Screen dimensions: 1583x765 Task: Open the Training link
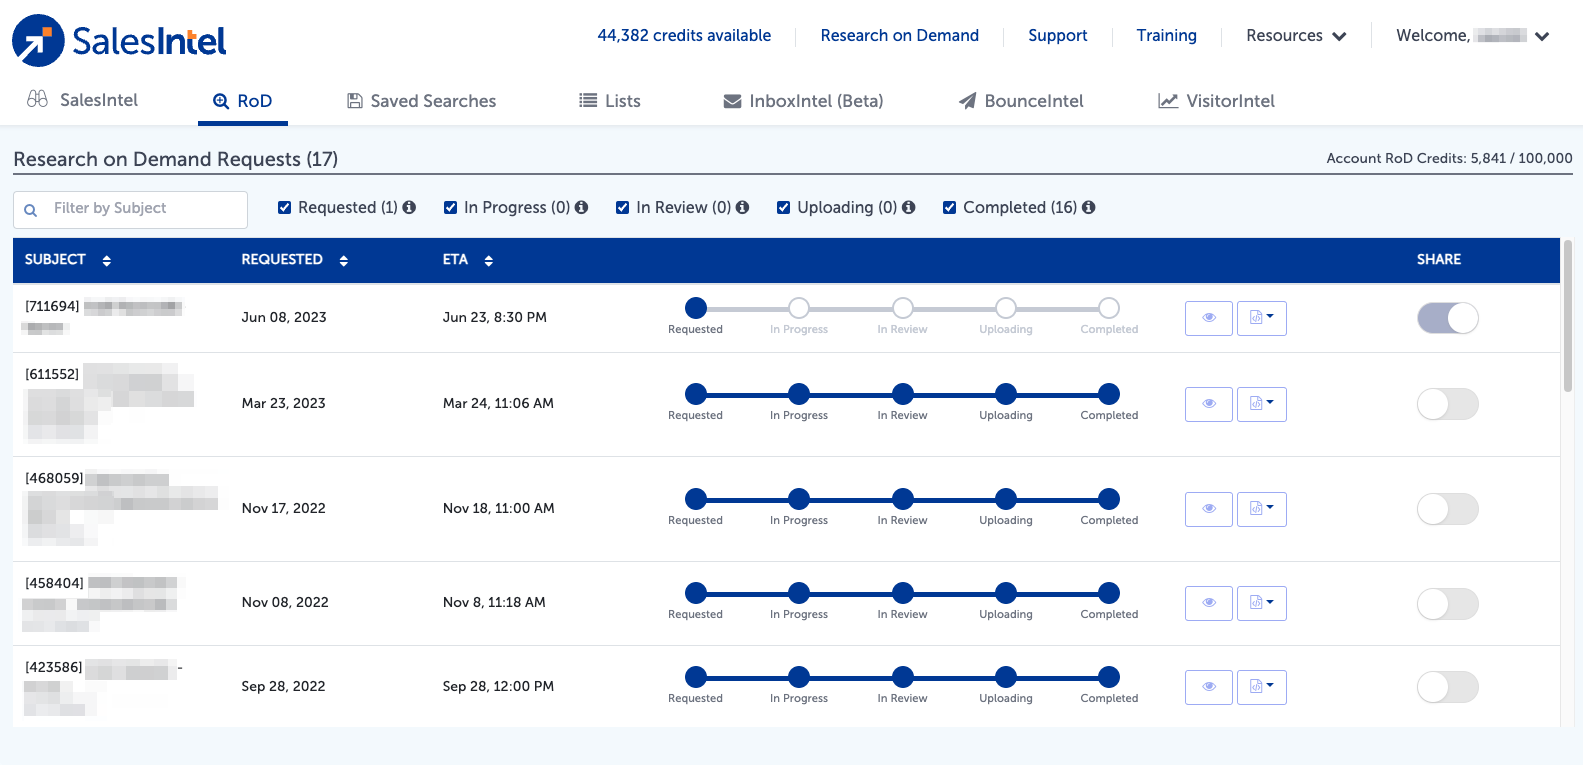click(x=1167, y=35)
